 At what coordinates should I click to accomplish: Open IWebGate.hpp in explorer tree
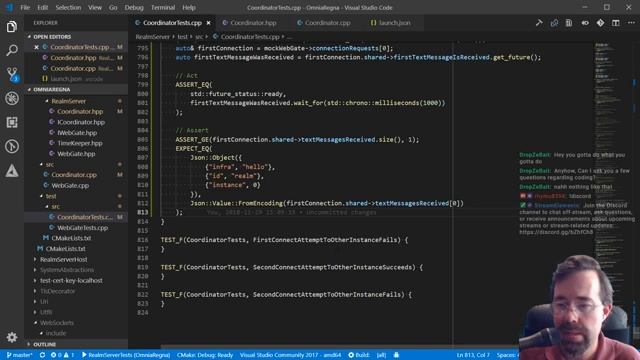pyautogui.click(x=77, y=133)
